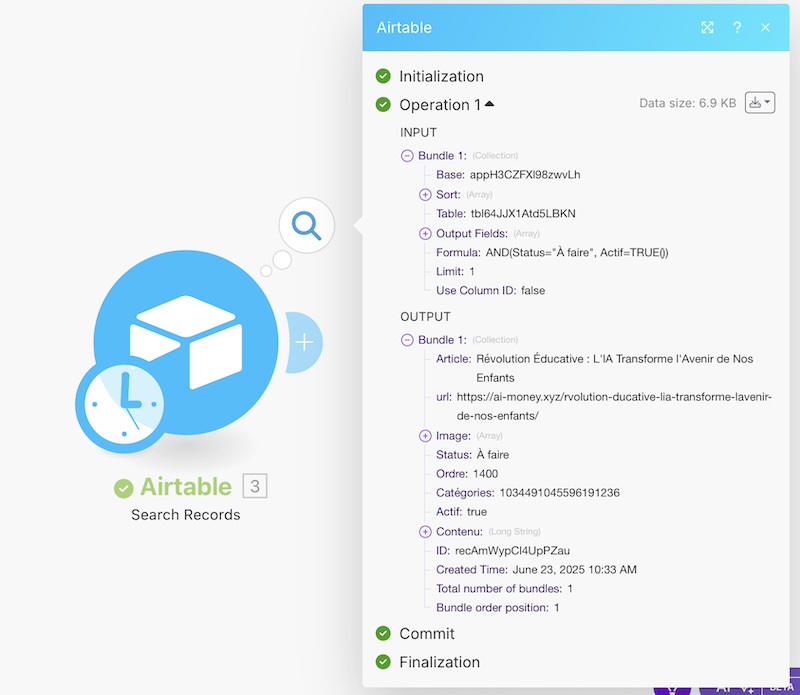
Task: Add another module with the plus handle
Action: point(304,342)
